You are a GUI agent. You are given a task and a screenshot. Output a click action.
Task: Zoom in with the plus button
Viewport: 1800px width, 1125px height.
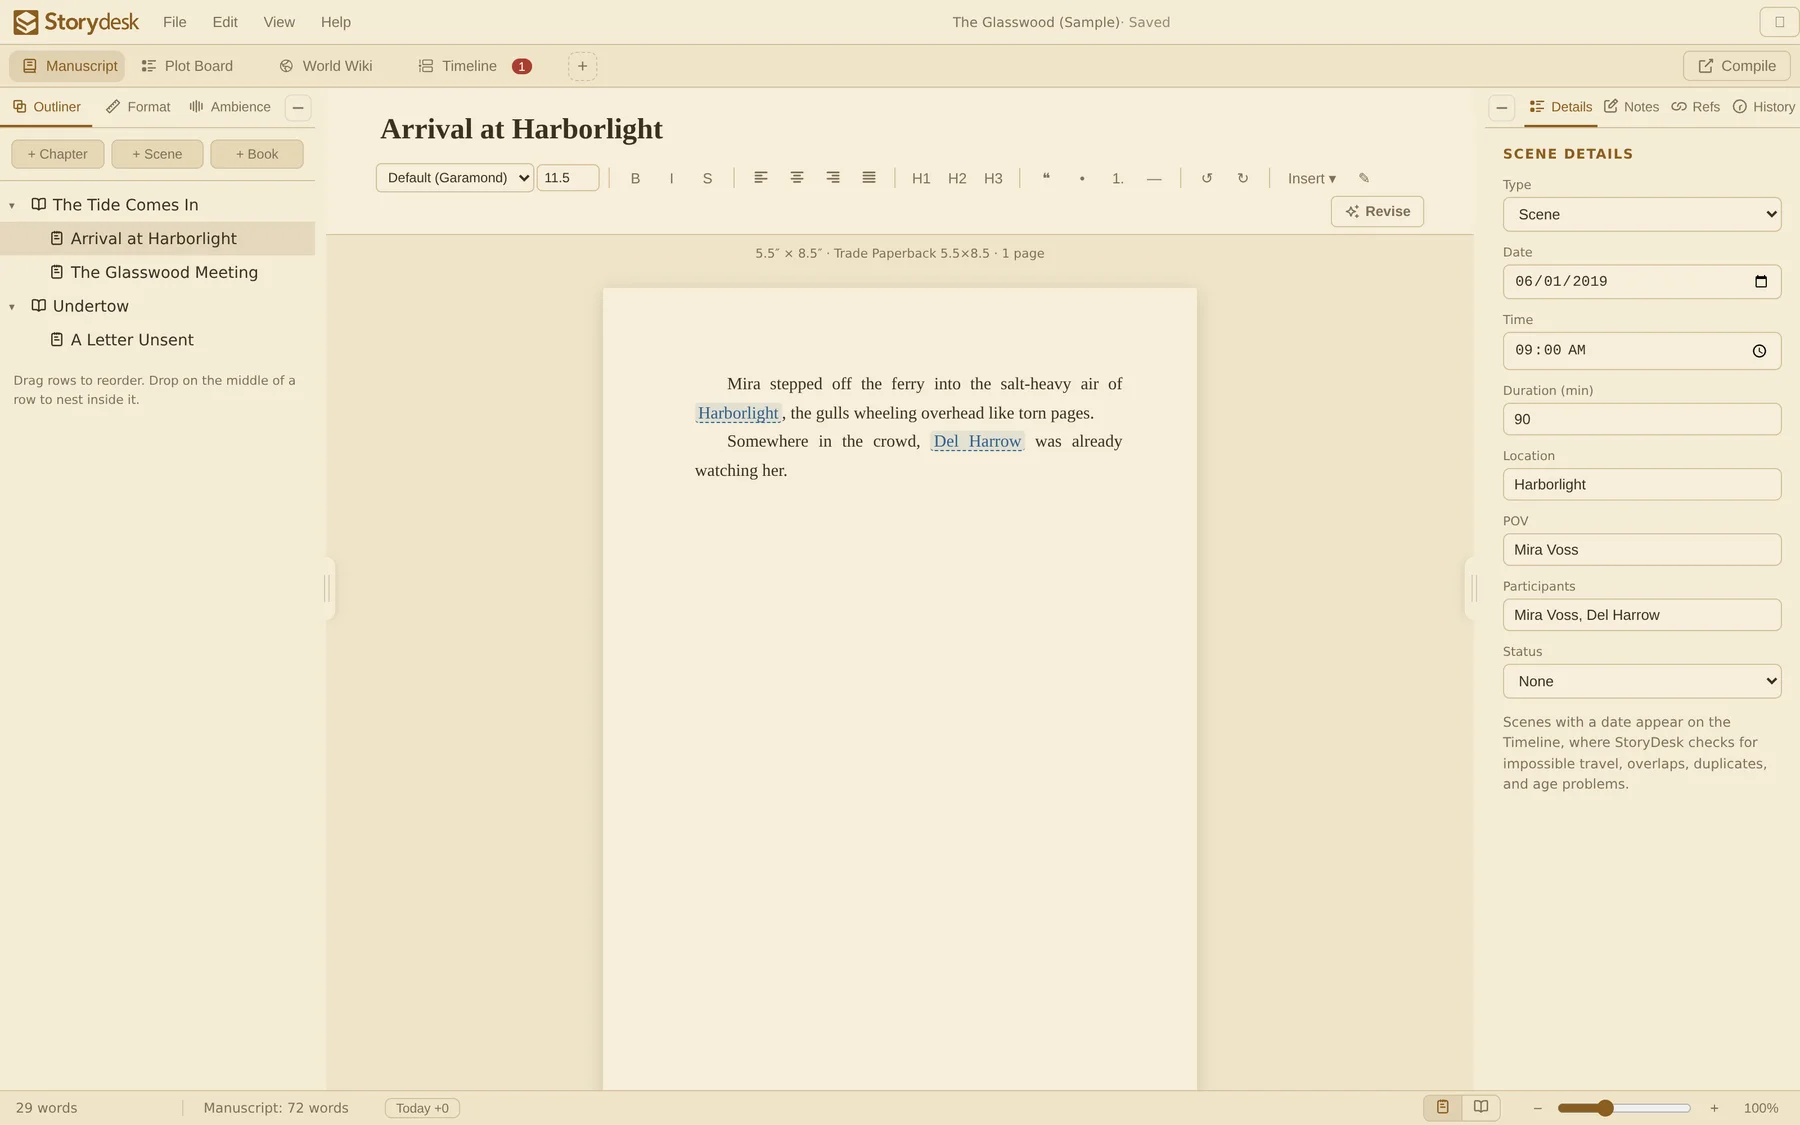(1714, 1108)
